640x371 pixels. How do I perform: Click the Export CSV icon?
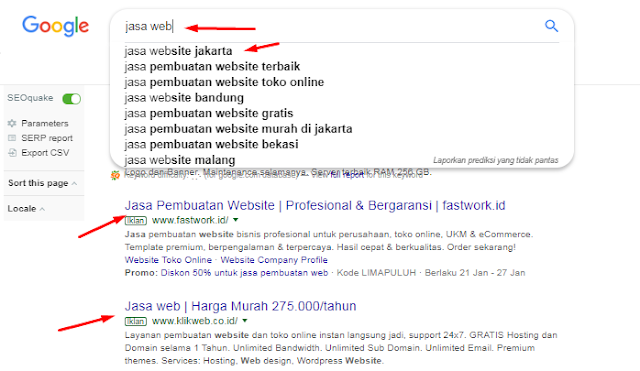(12, 153)
